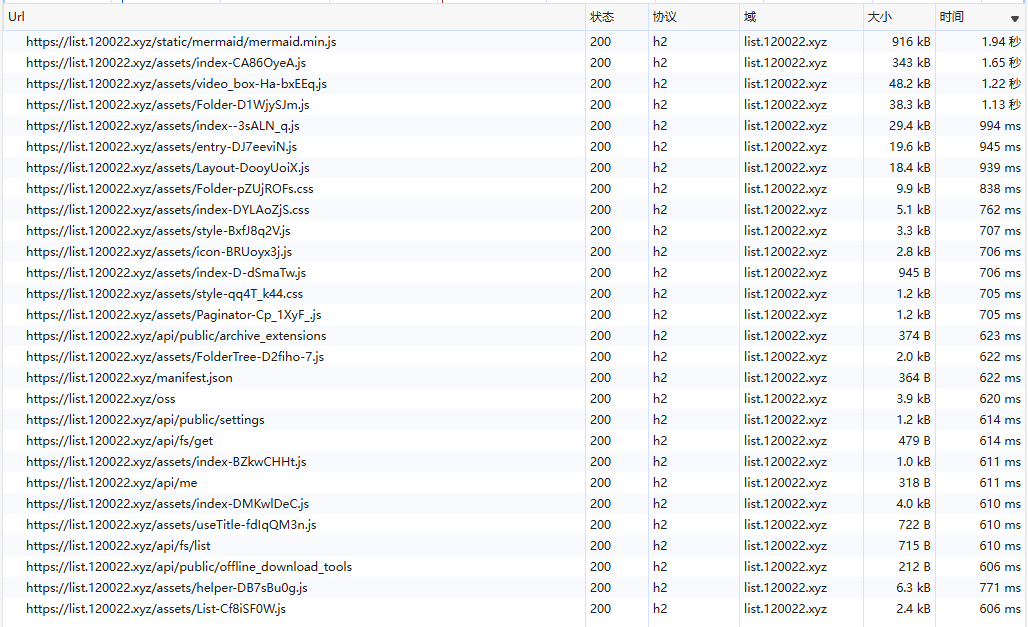Screen dimensions: 1028x627
Task: Click the 771 ms time cell
Action: coord(1000,588)
